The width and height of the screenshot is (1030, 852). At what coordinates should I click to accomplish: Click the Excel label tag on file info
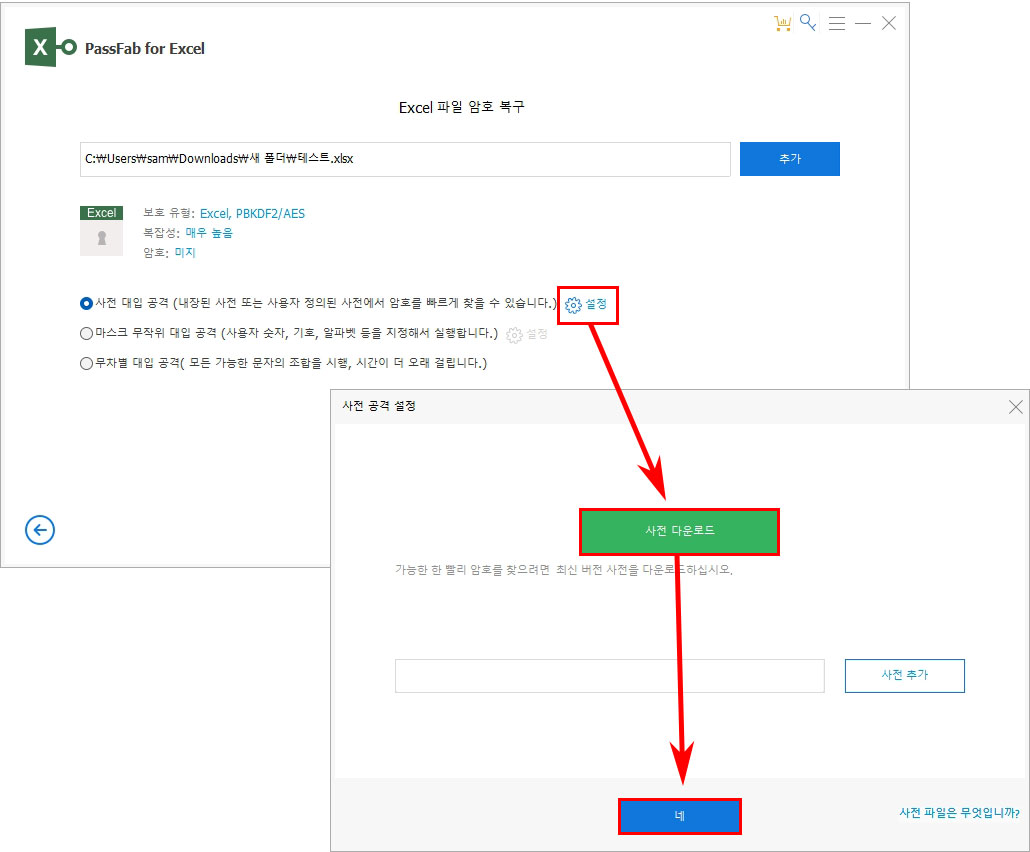101,212
